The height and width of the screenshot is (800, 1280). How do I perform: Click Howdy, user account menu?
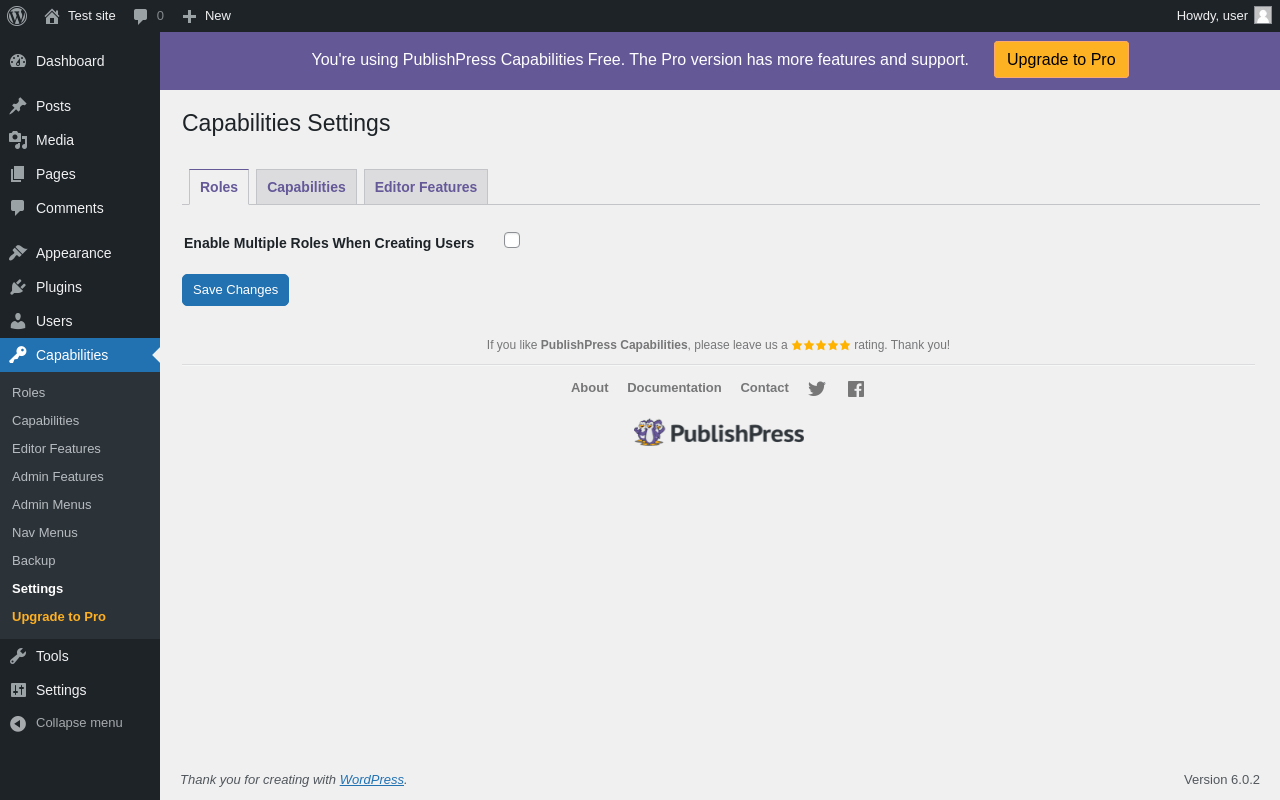tap(1224, 16)
